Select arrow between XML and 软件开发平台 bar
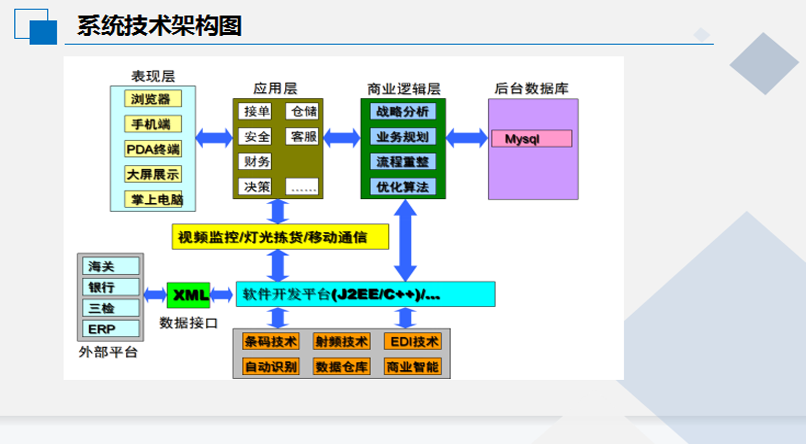This screenshot has height=444, width=806. click(x=222, y=295)
